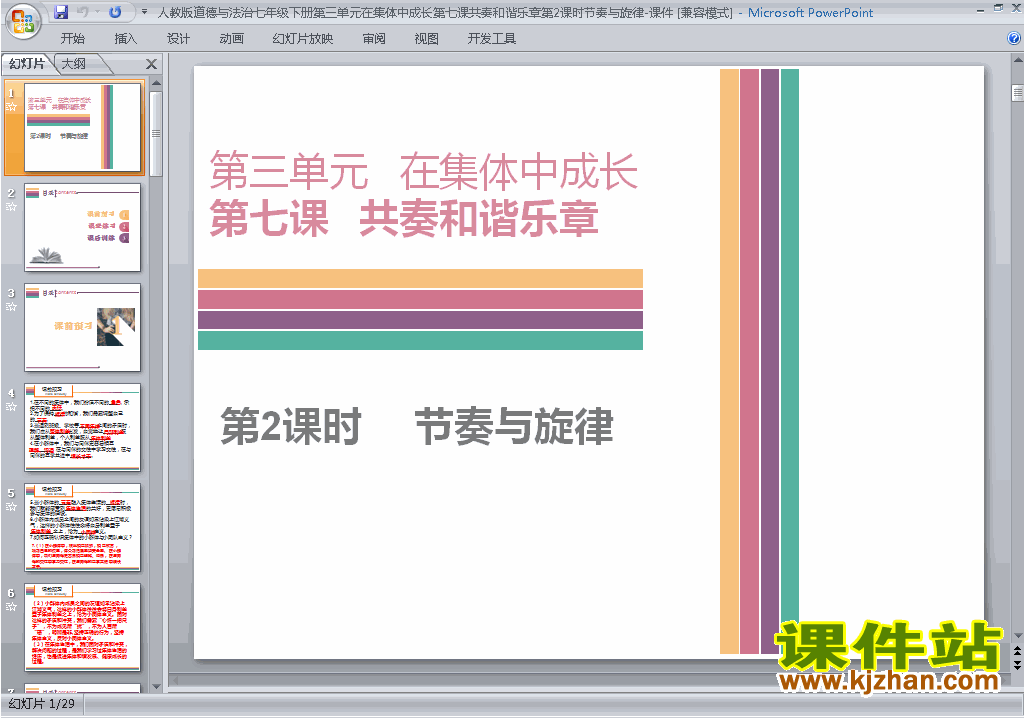The image size is (1024, 718).
Task: Show the 幻灯片 thumbnails pane tab
Action: (x=27, y=63)
